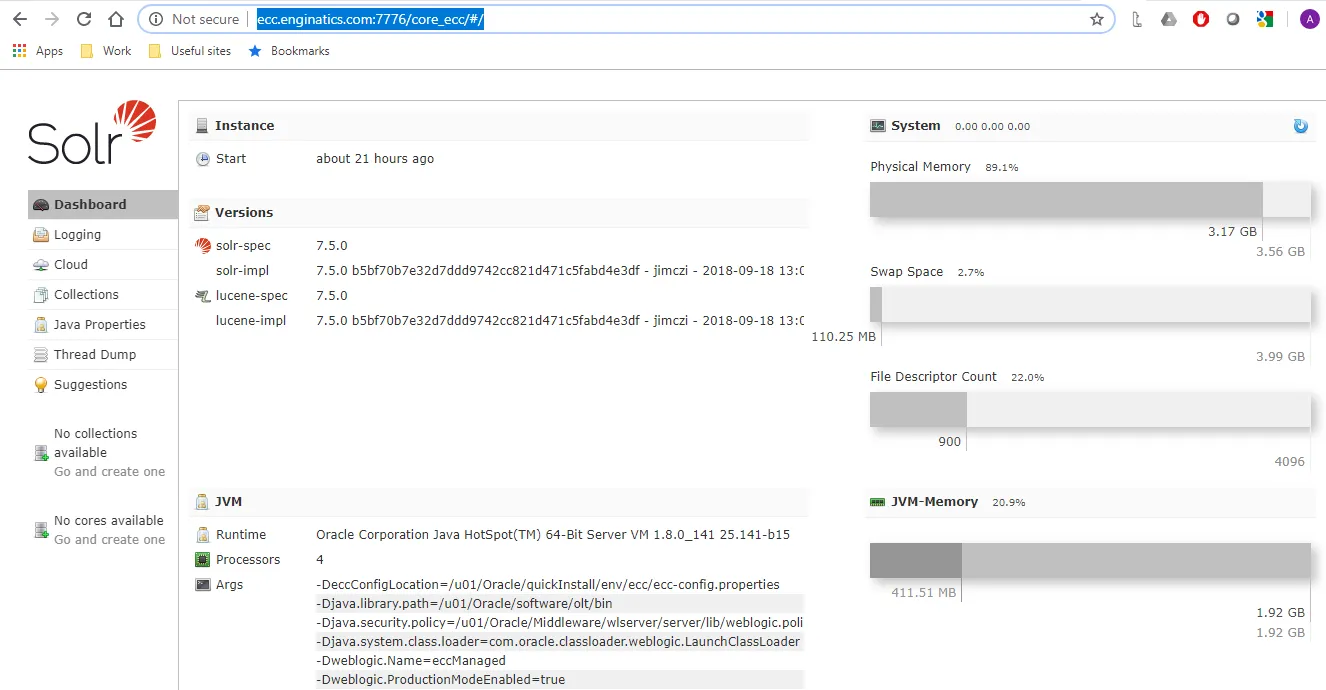Click the -DeccConfigLocation argument line
Viewport: 1326px width, 690px height.
pos(548,584)
